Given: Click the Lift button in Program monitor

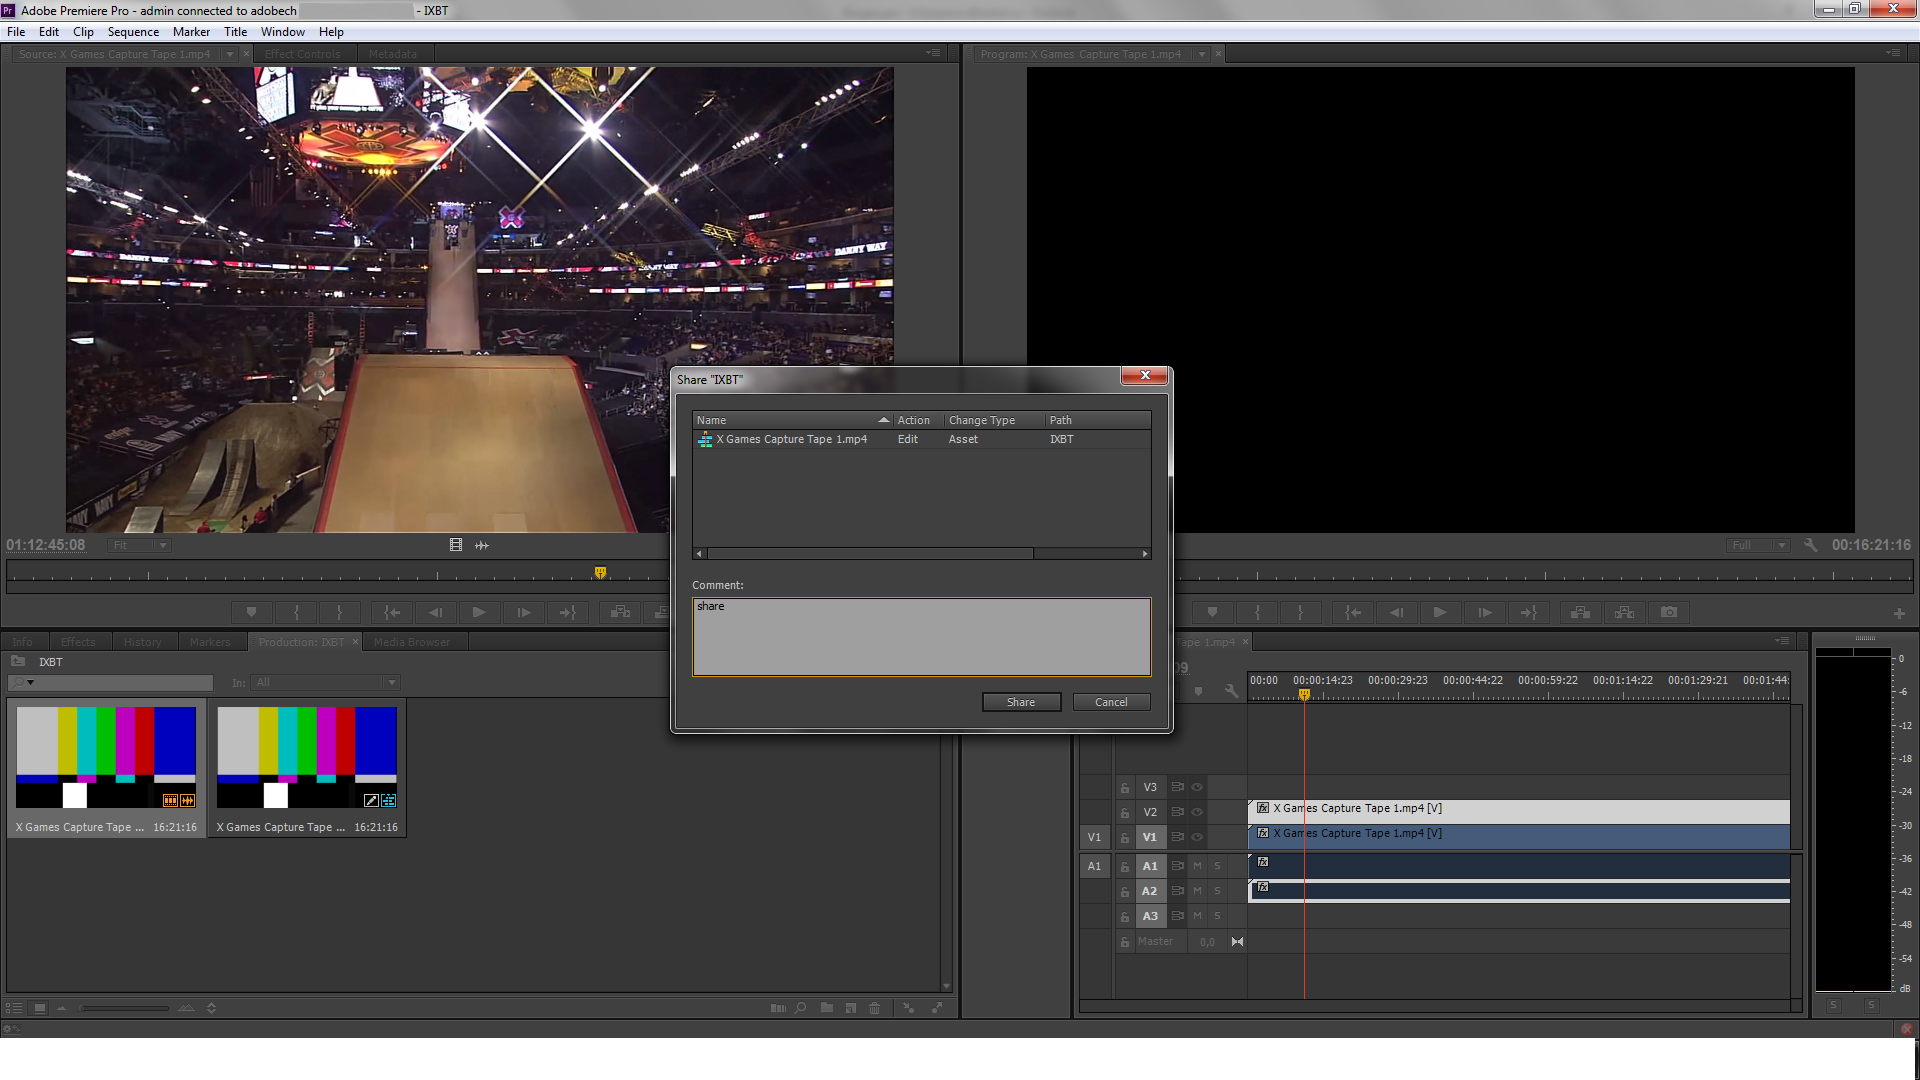Looking at the screenshot, I should [x=1580, y=612].
